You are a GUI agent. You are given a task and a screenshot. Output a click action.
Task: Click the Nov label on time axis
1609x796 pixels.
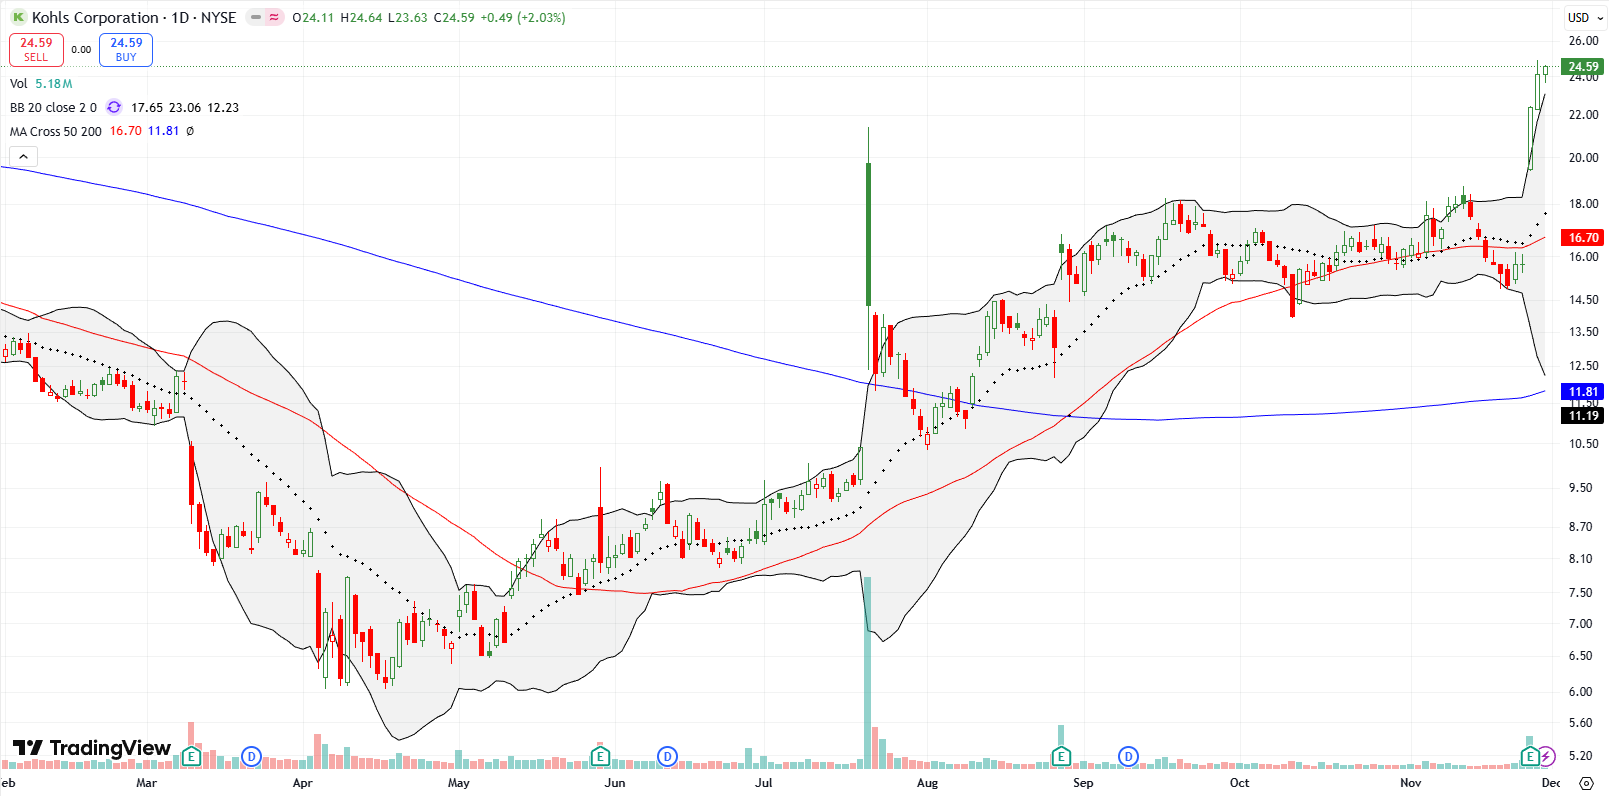pyautogui.click(x=1411, y=783)
